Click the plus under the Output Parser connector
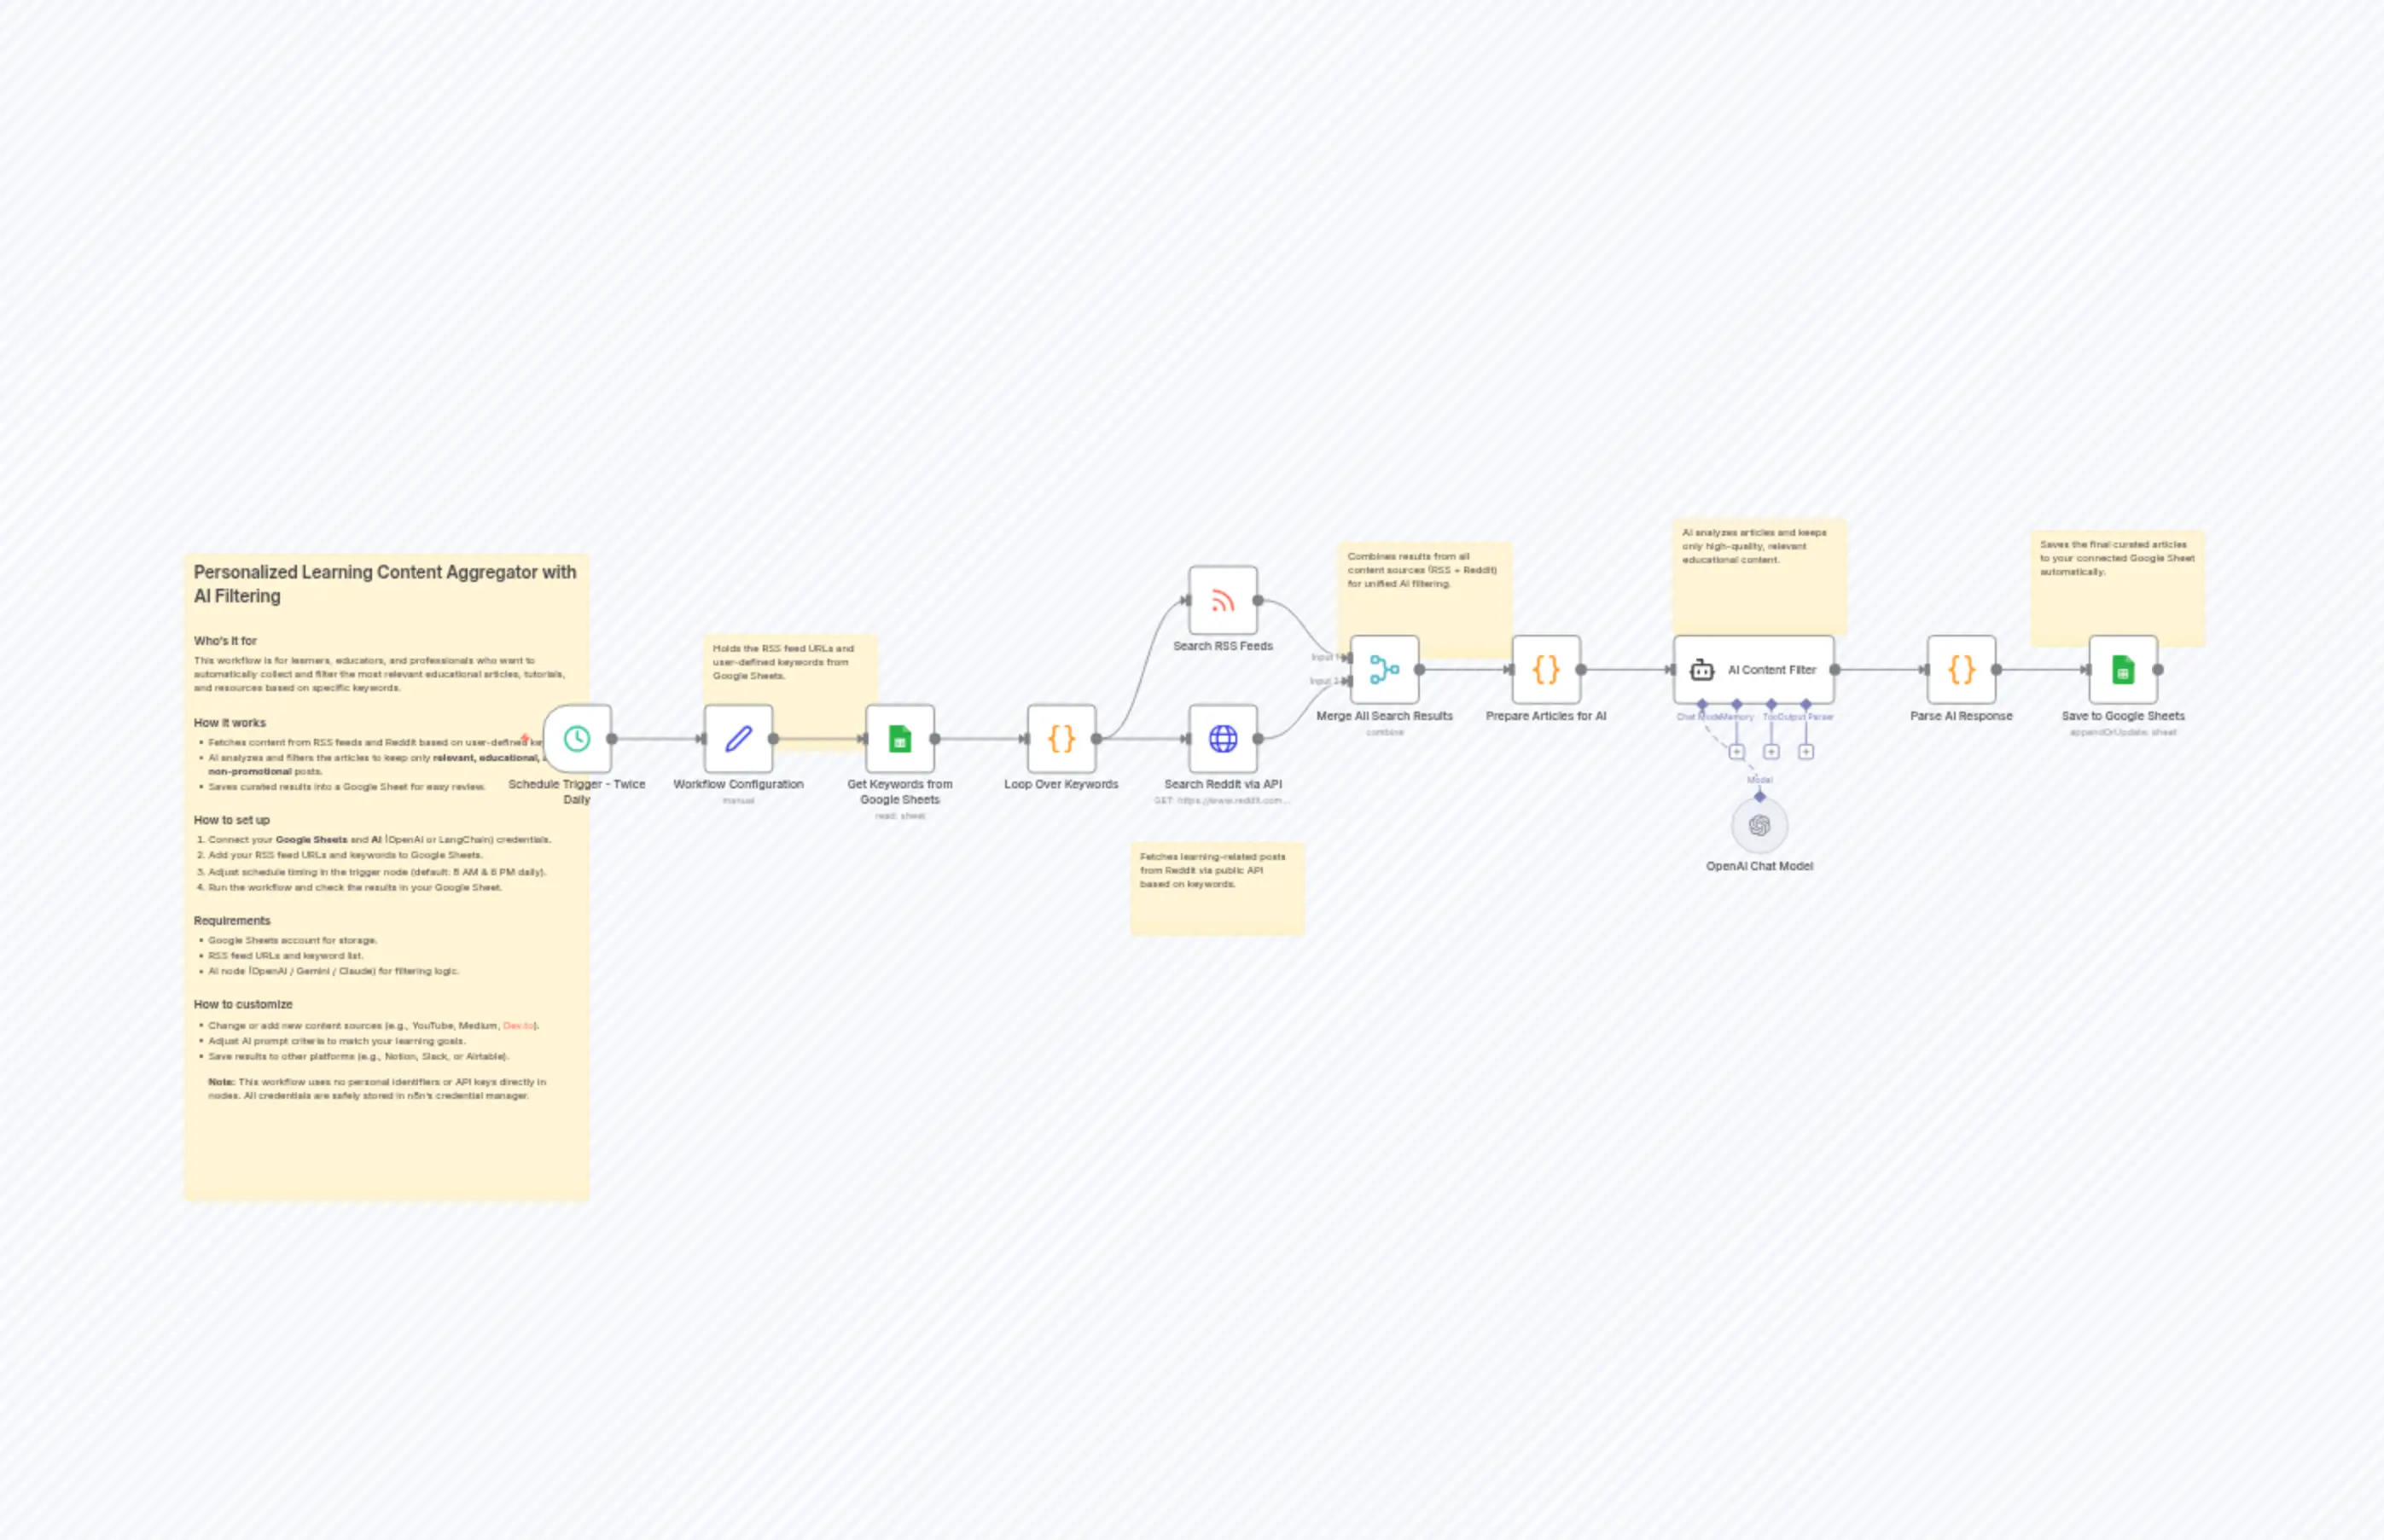The width and height of the screenshot is (2384, 1540). tap(1806, 752)
